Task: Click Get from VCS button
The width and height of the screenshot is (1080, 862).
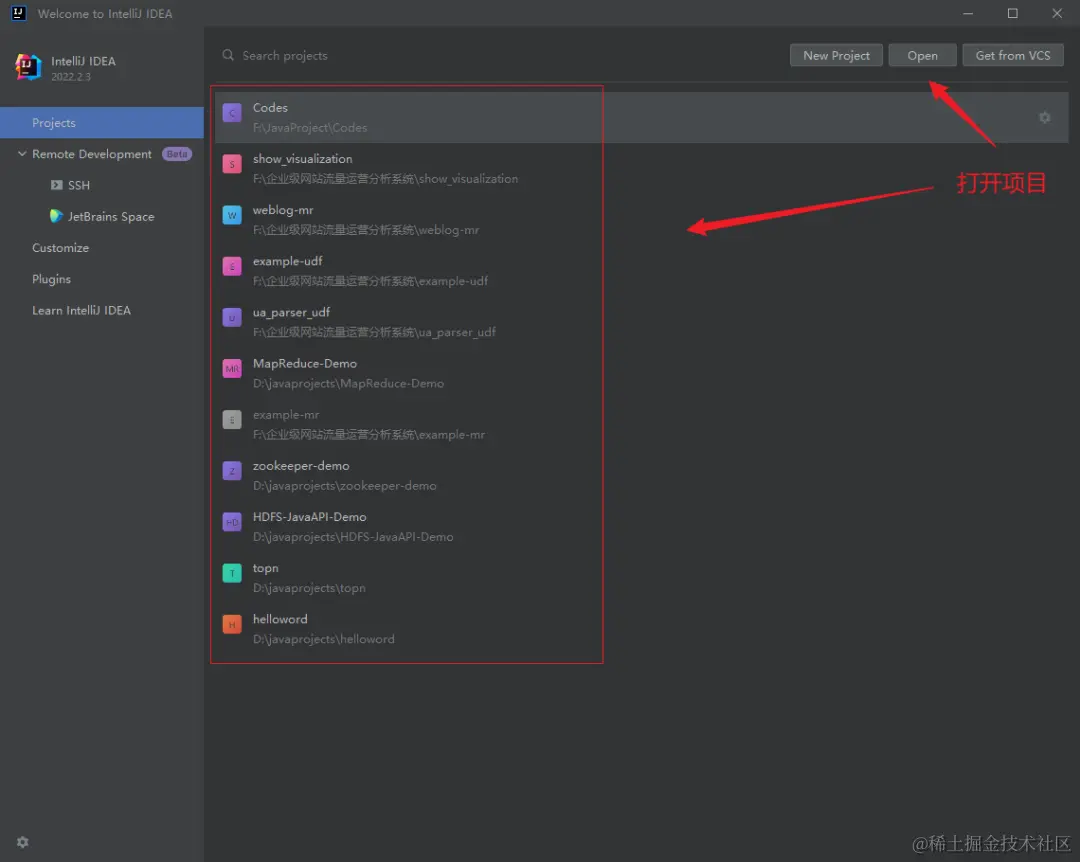Action: coord(1012,55)
